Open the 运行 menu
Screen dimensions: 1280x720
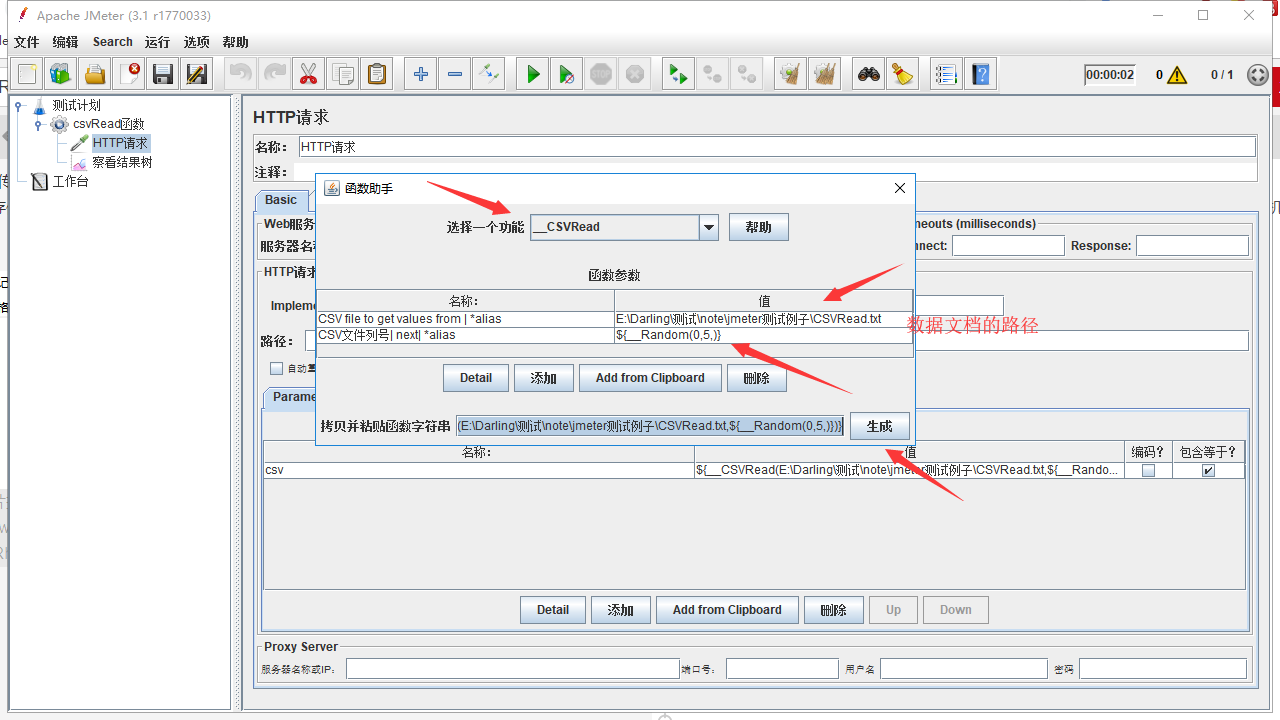pyautogui.click(x=157, y=42)
